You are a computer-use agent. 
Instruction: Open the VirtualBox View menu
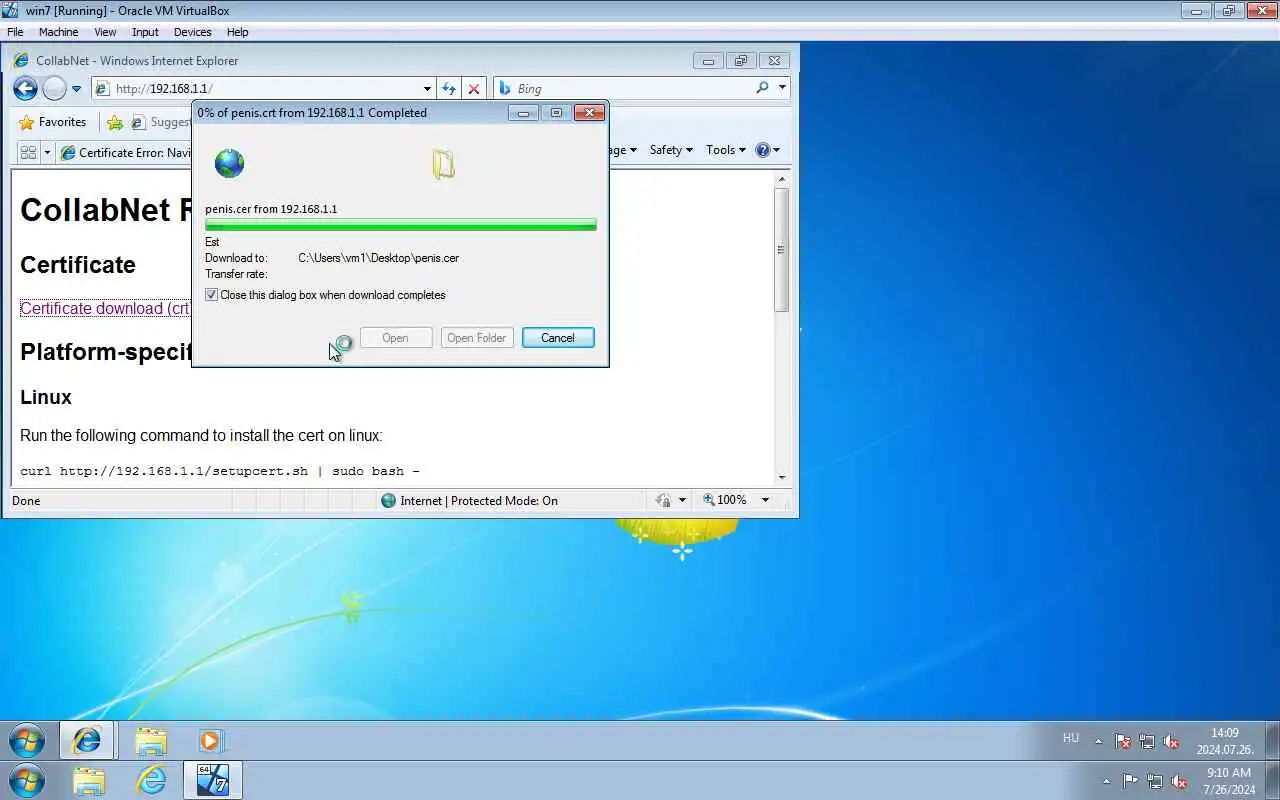tap(105, 32)
